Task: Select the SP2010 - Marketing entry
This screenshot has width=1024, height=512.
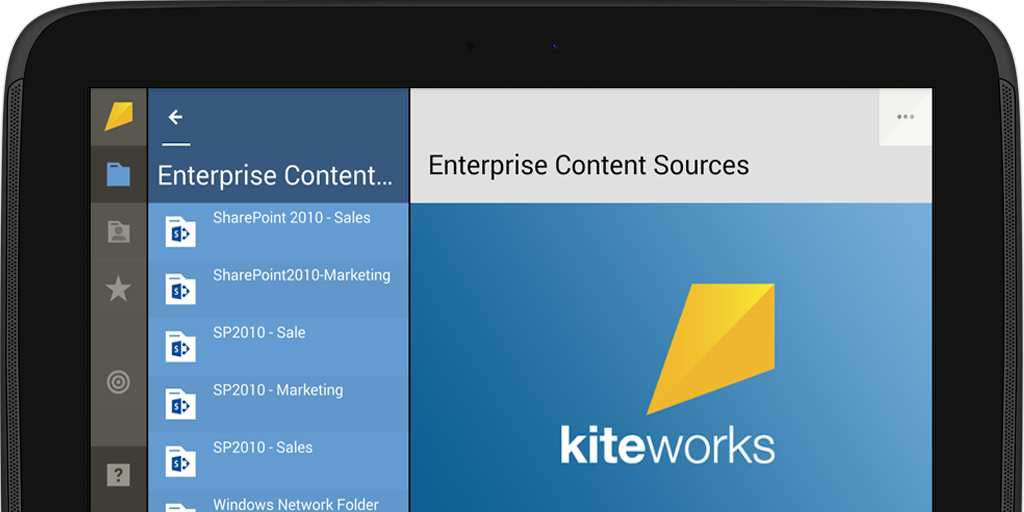Action: coord(277,390)
